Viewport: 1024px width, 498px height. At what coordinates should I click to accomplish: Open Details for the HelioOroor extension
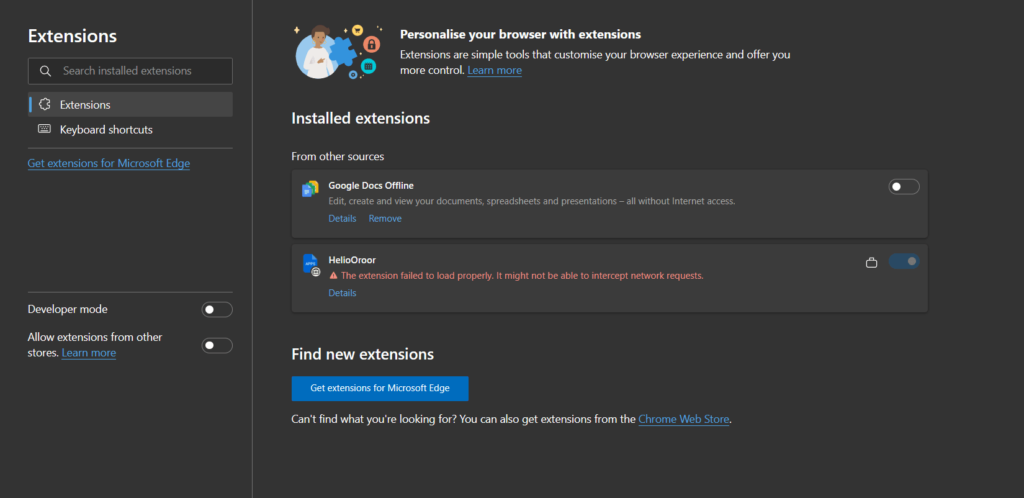pos(342,293)
